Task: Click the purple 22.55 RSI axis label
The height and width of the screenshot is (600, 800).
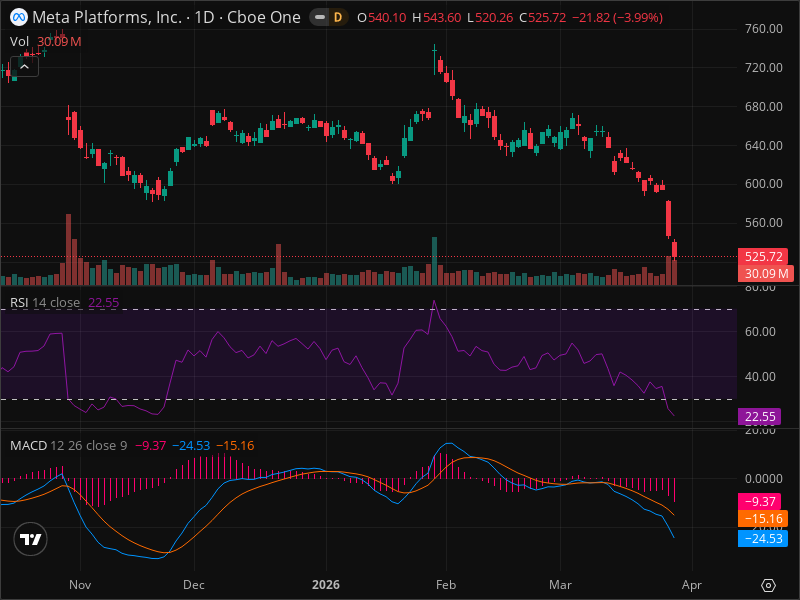Action: click(x=760, y=417)
